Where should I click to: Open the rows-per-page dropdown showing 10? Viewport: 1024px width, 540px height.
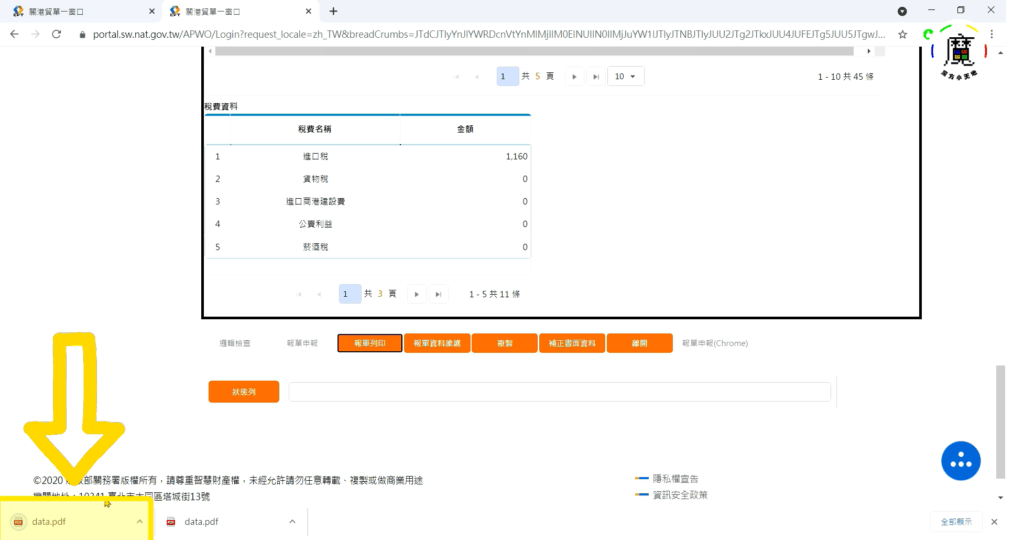pyautogui.click(x=626, y=76)
